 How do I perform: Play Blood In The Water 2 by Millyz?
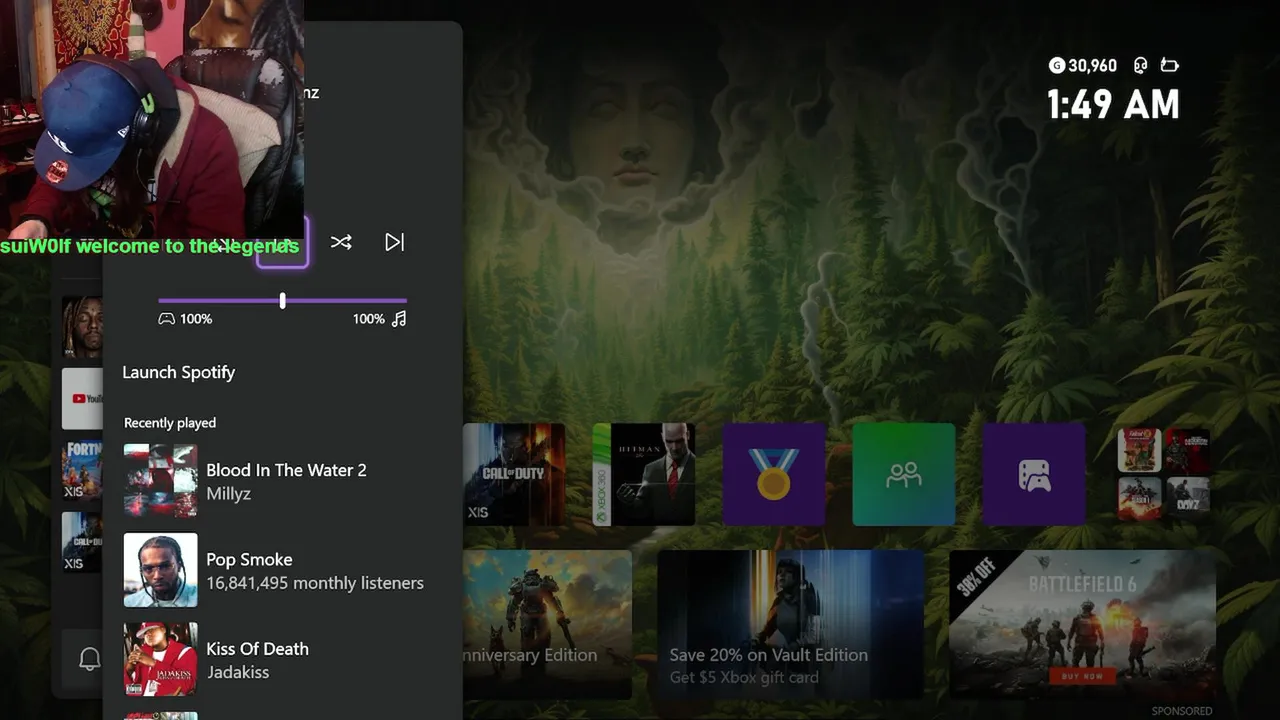(x=282, y=481)
